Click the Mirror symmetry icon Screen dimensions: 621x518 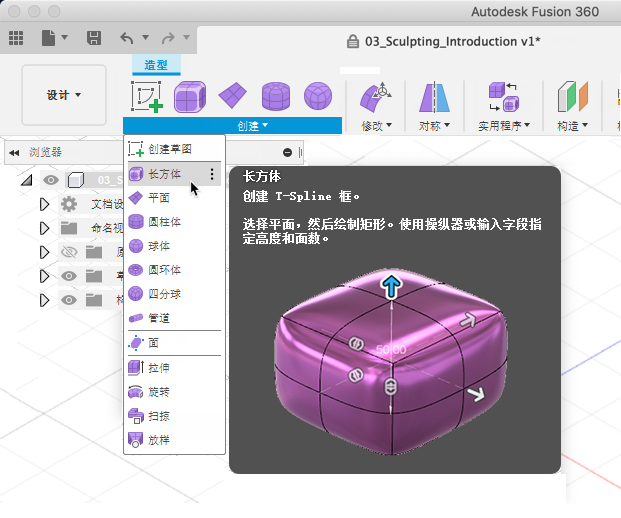click(x=434, y=97)
